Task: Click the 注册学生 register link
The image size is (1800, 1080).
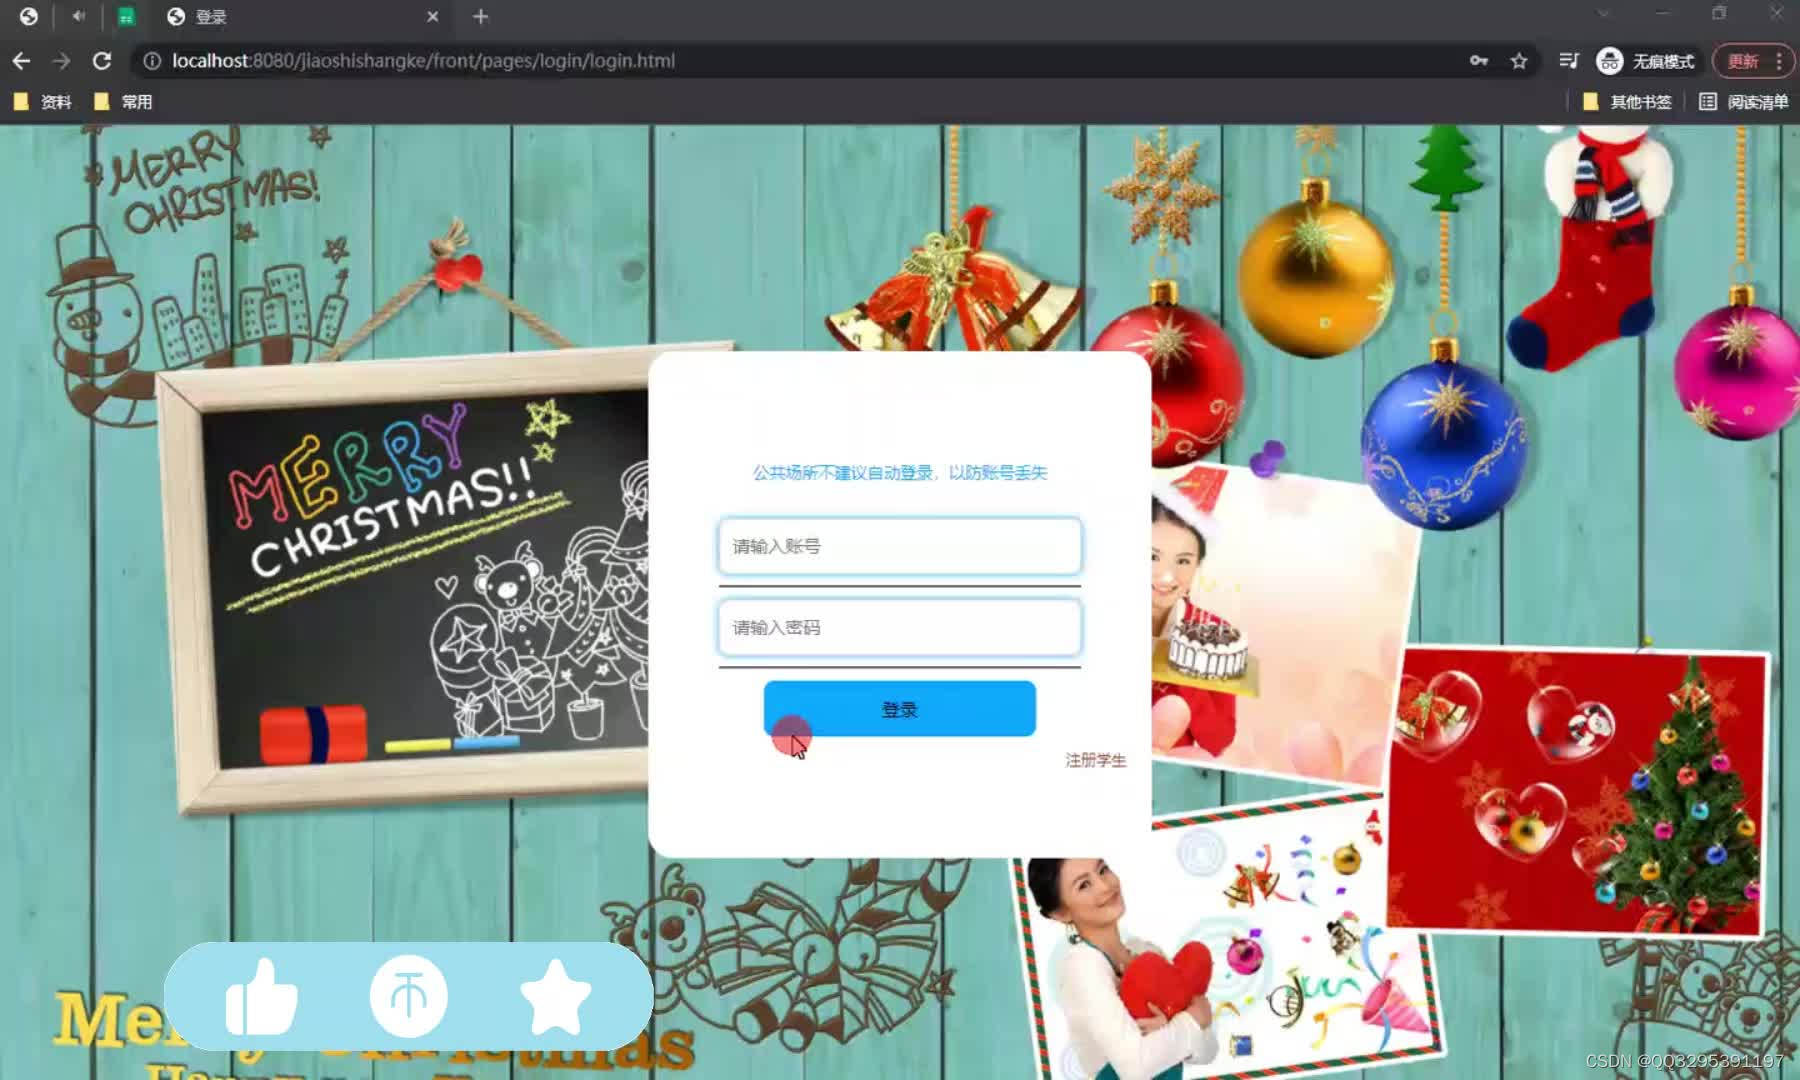Action: coord(1095,760)
